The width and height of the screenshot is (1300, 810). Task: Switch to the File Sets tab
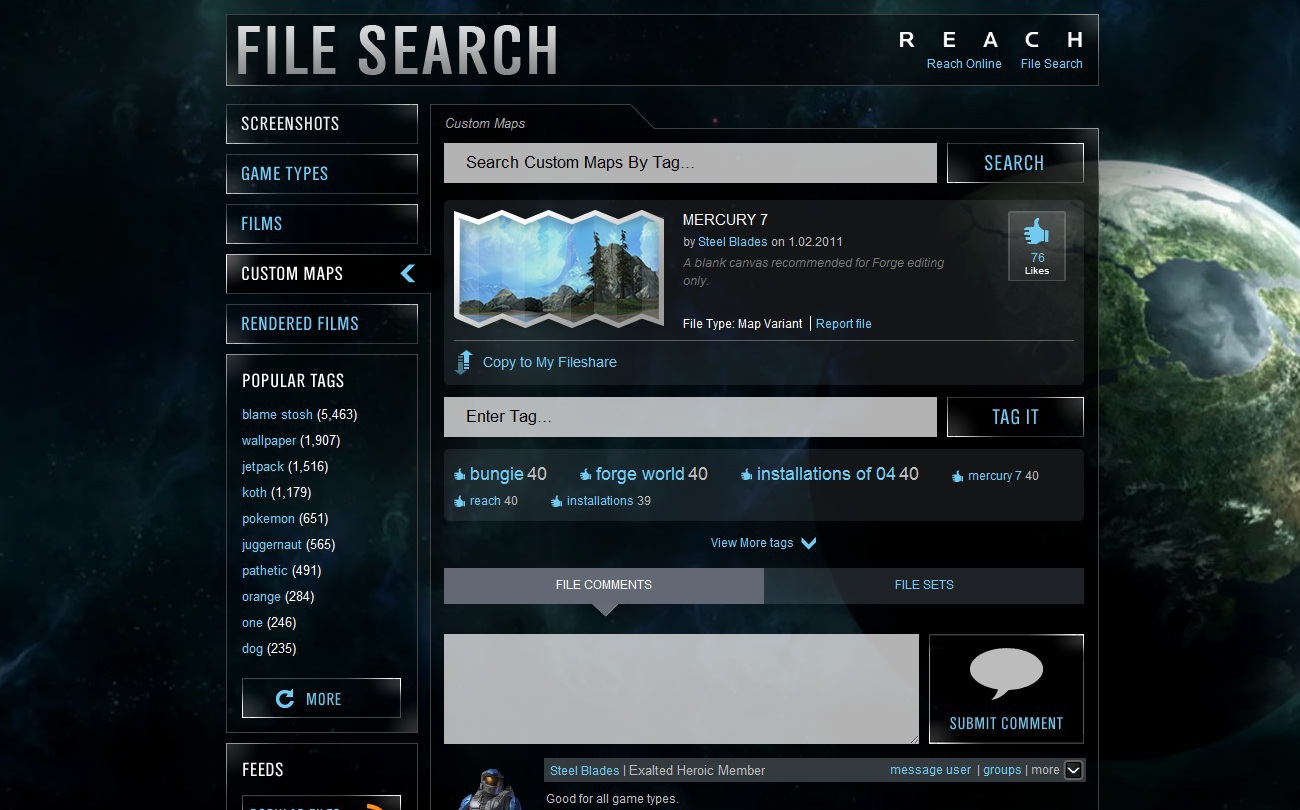[924, 585]
